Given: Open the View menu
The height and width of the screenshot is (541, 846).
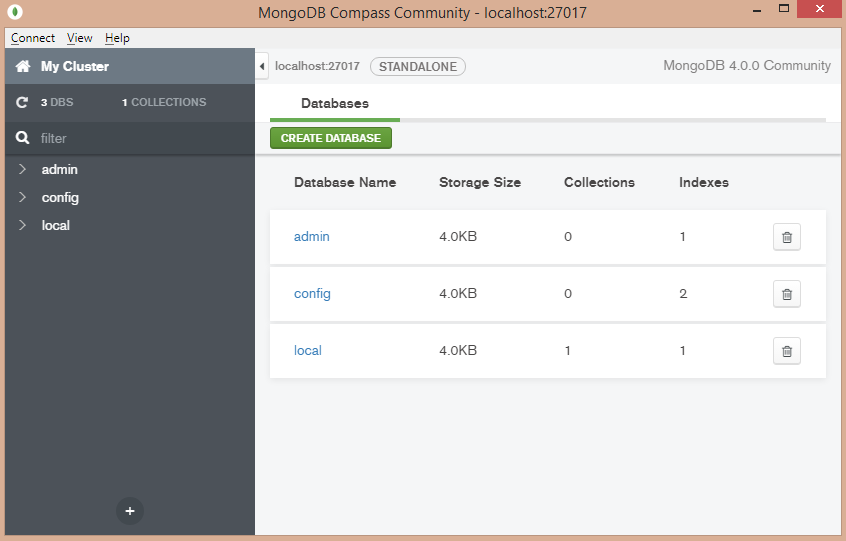Looking at the screenshot, I should (x=79, y=38).
